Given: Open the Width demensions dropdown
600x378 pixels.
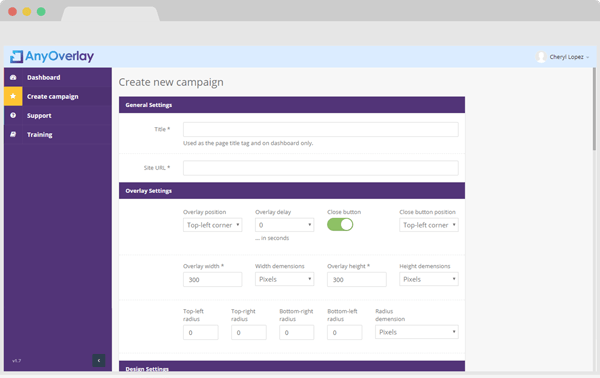Looking at the screenshot, I should pos(284,279).
